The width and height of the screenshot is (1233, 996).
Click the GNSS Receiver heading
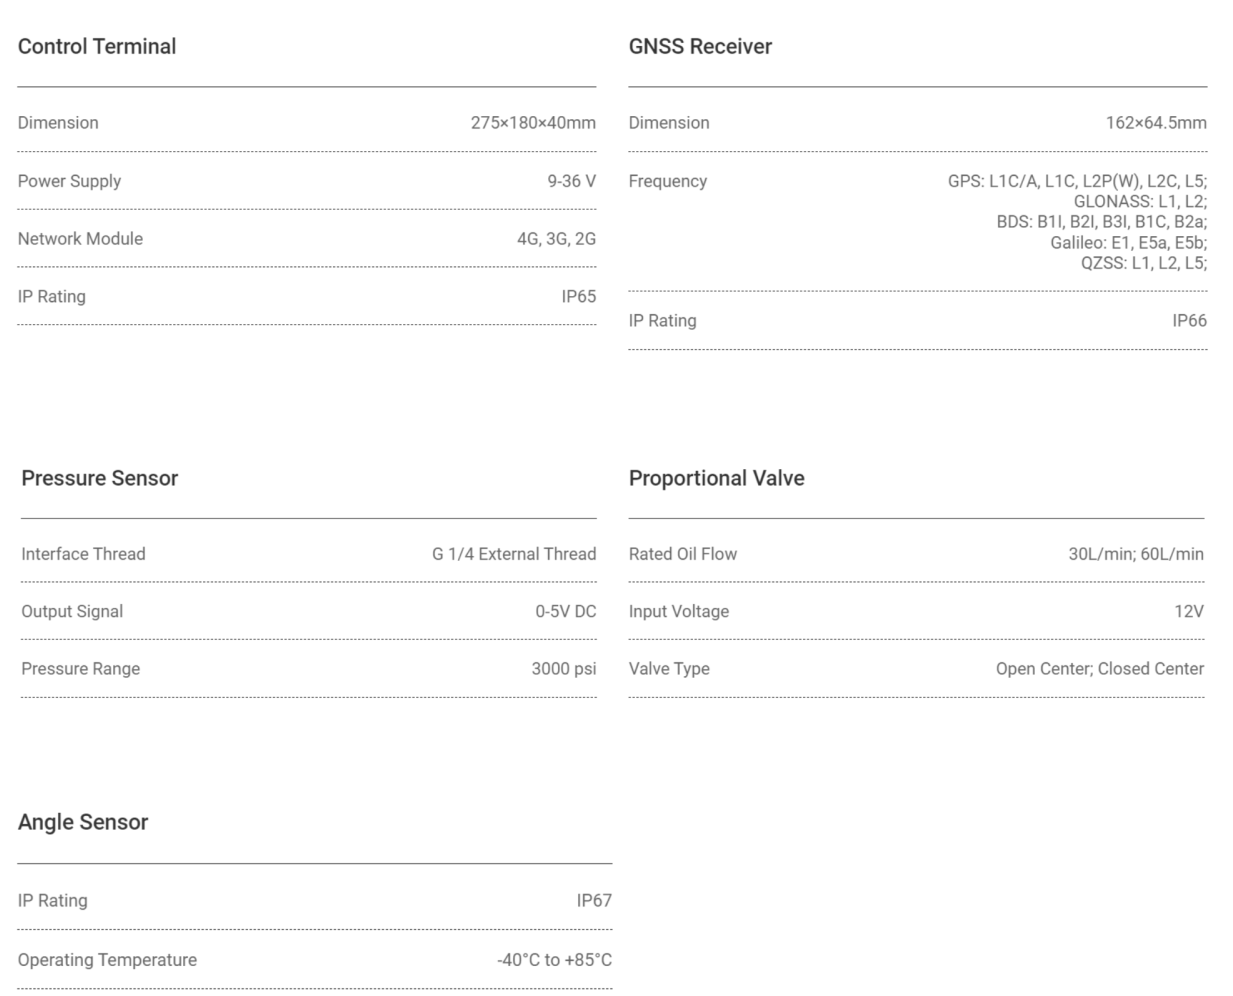[700, 46]
